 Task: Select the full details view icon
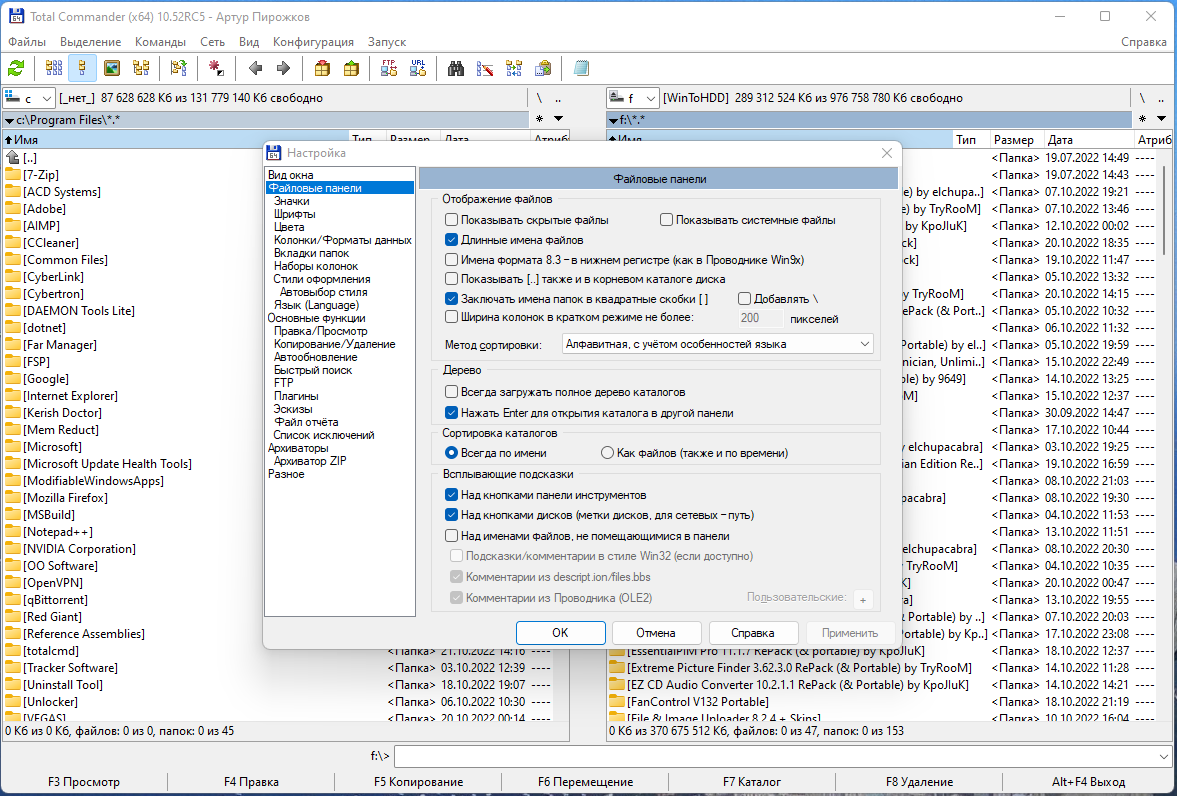pyautogui.click(x=82, y=68)
